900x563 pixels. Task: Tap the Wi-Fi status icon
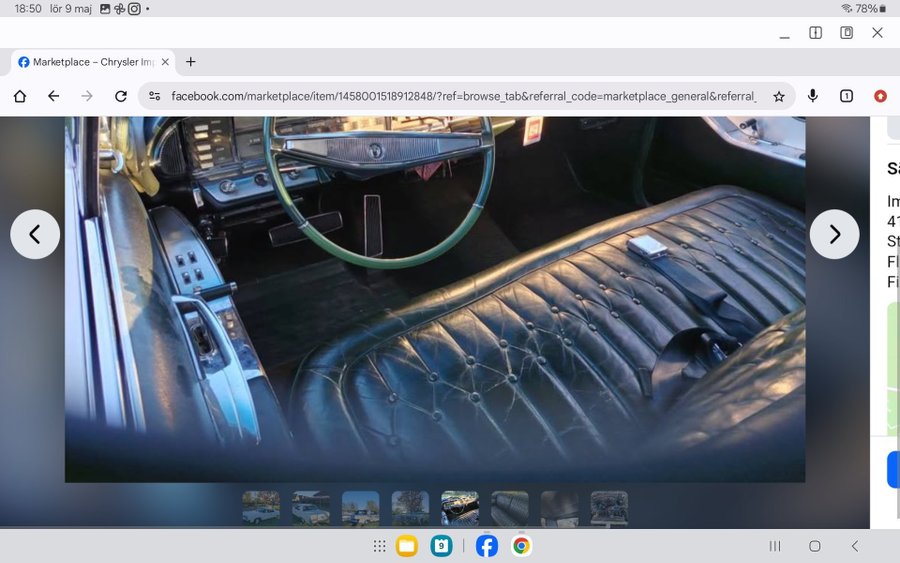[x=847, y=8]
